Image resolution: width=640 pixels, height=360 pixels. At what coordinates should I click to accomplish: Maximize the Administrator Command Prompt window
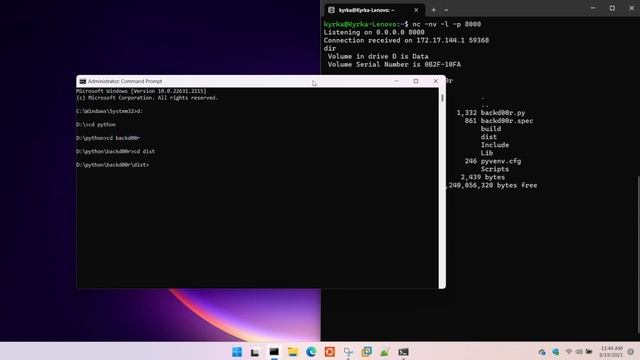click(416, 81)
